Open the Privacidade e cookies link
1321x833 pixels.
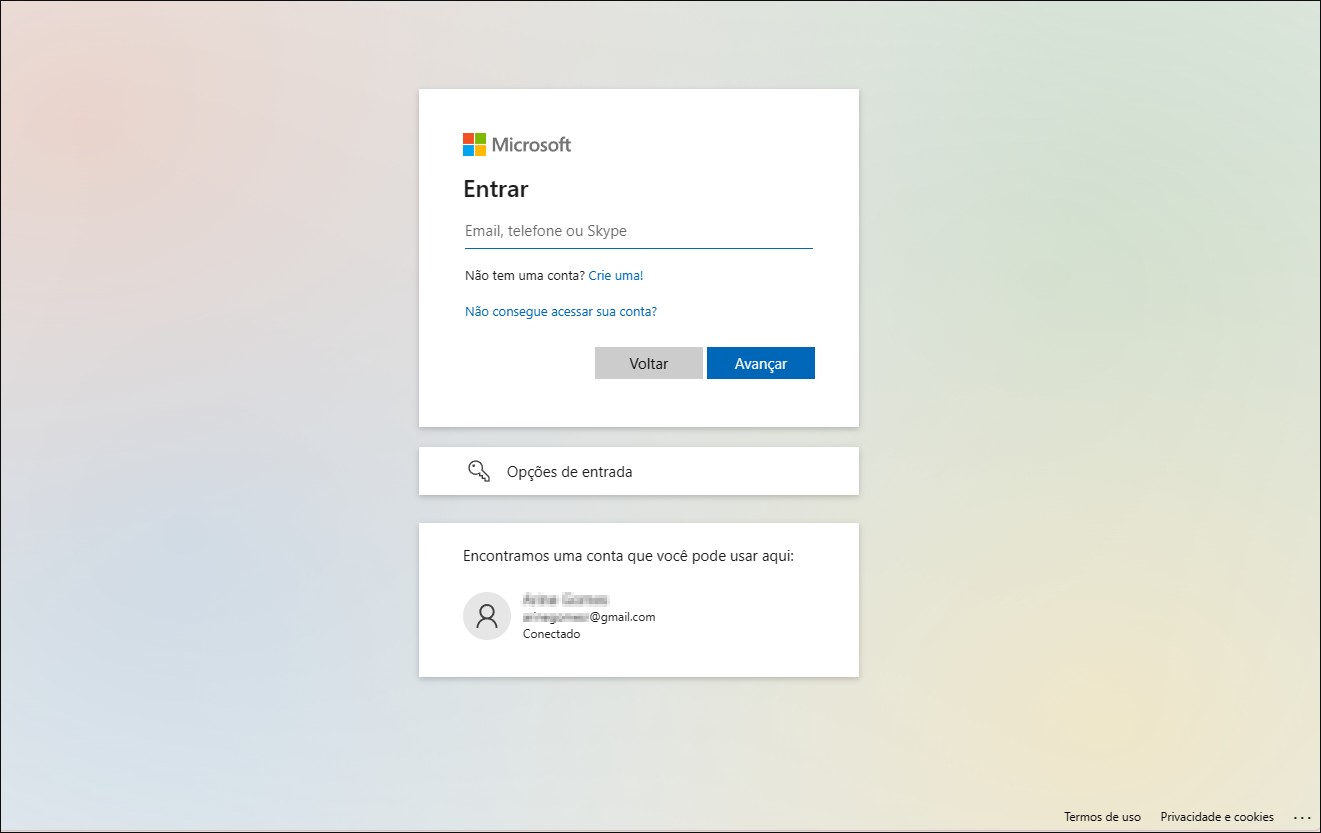click(x=1217, y=817)
